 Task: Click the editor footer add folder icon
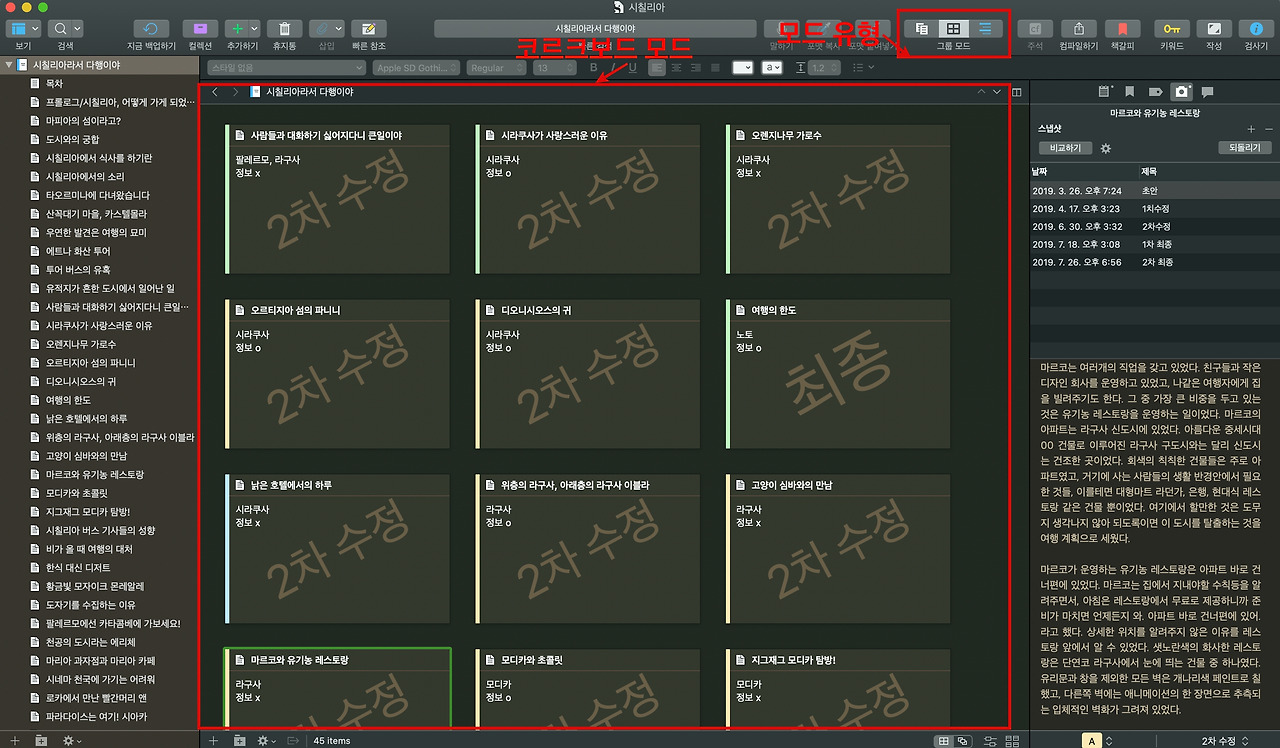(240, 740)
